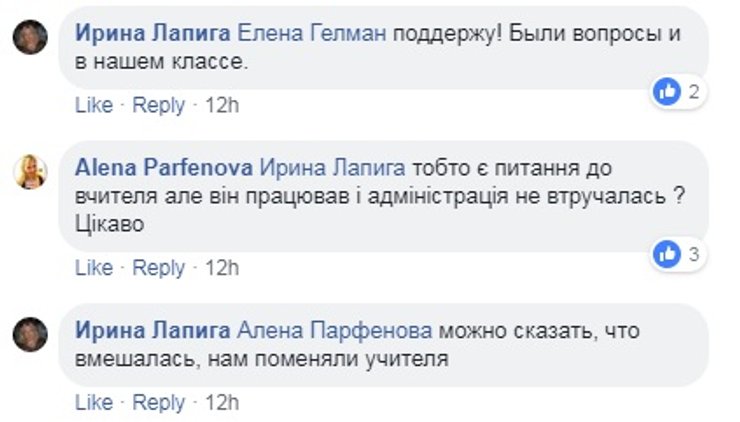Screen dimensions: 740x422
Task: Reply to the first Ирина Лапига comment
Action: (159, 105)
